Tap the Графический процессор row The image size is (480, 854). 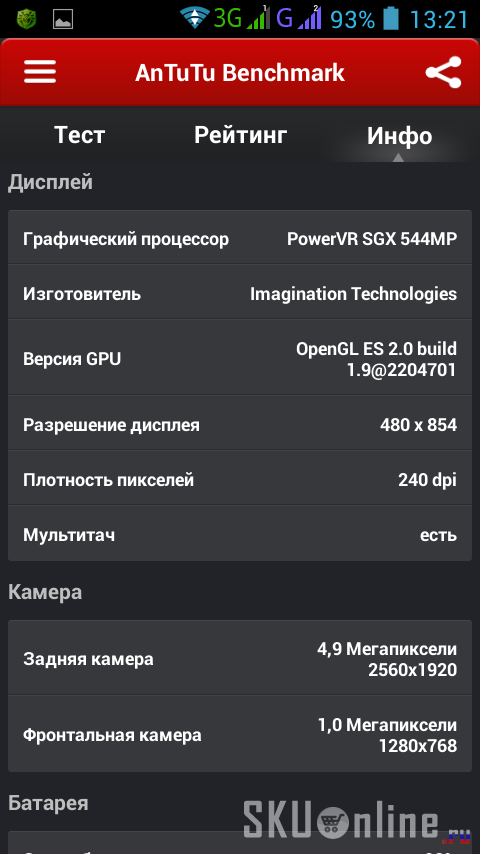(240, 237)
